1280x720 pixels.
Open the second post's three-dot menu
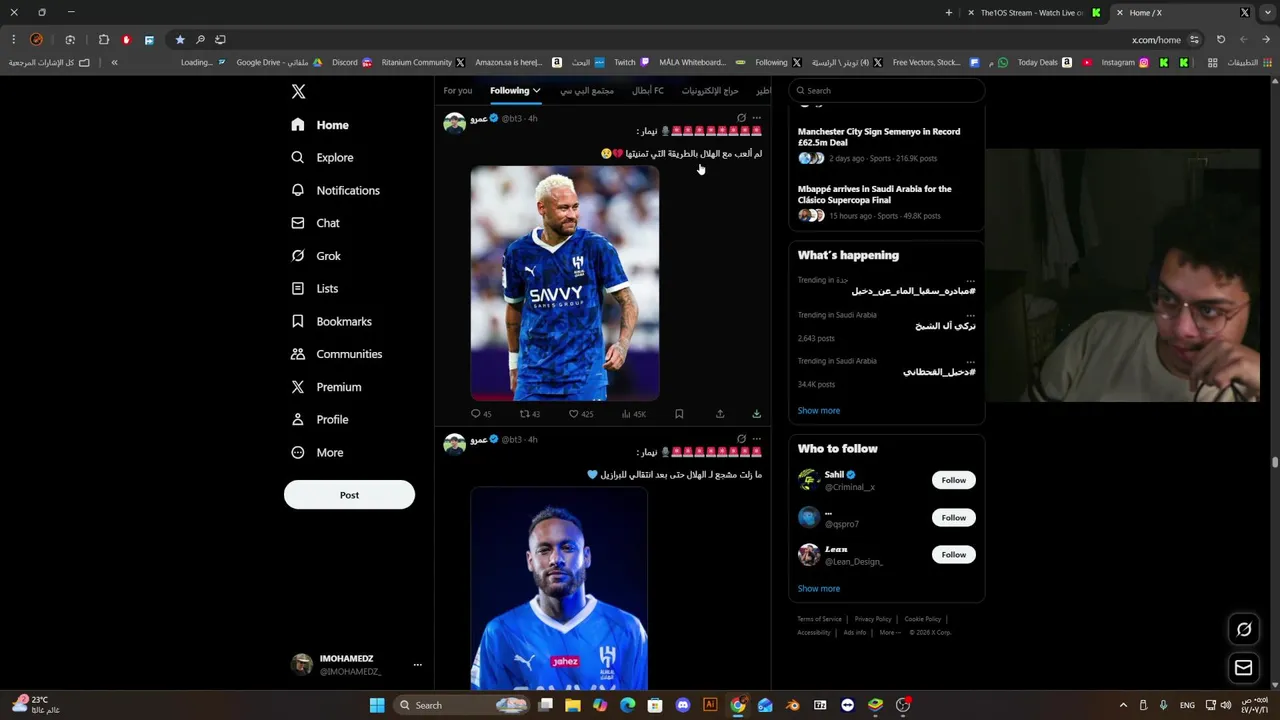point(756,439)
